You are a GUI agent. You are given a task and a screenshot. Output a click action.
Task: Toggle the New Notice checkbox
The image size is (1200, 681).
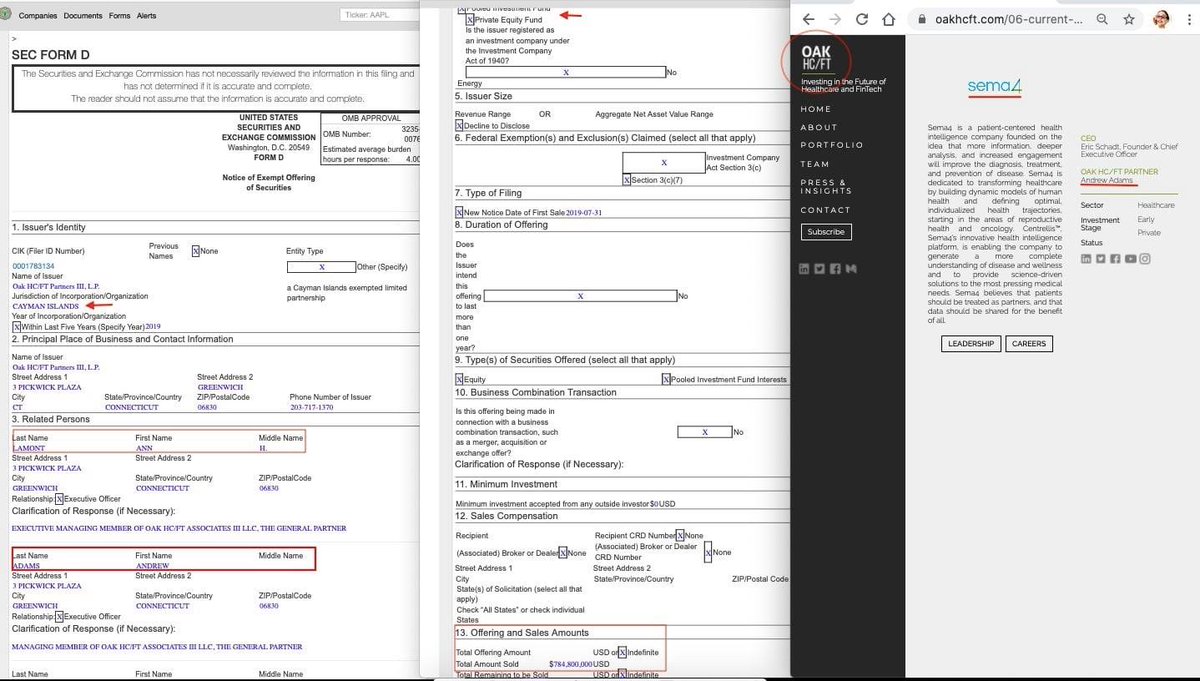460,212
